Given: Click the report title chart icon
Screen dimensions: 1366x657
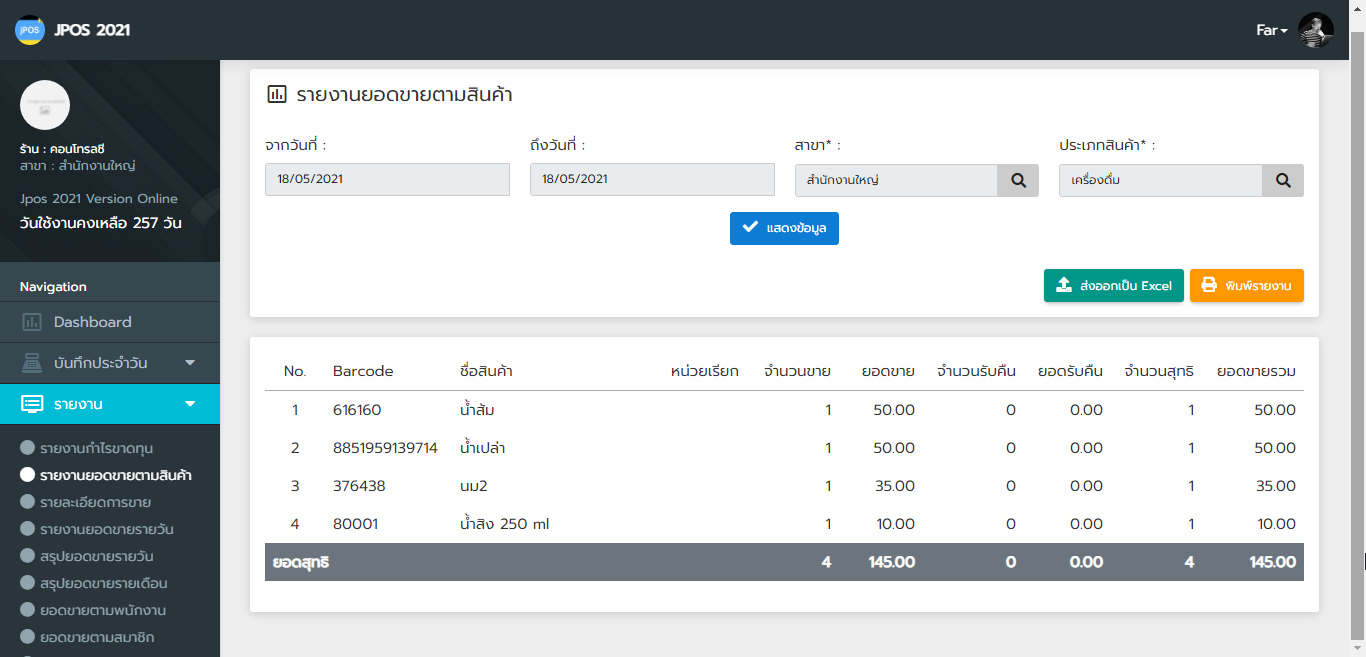Looking at the screenshot, I should (x=277, y=95).
